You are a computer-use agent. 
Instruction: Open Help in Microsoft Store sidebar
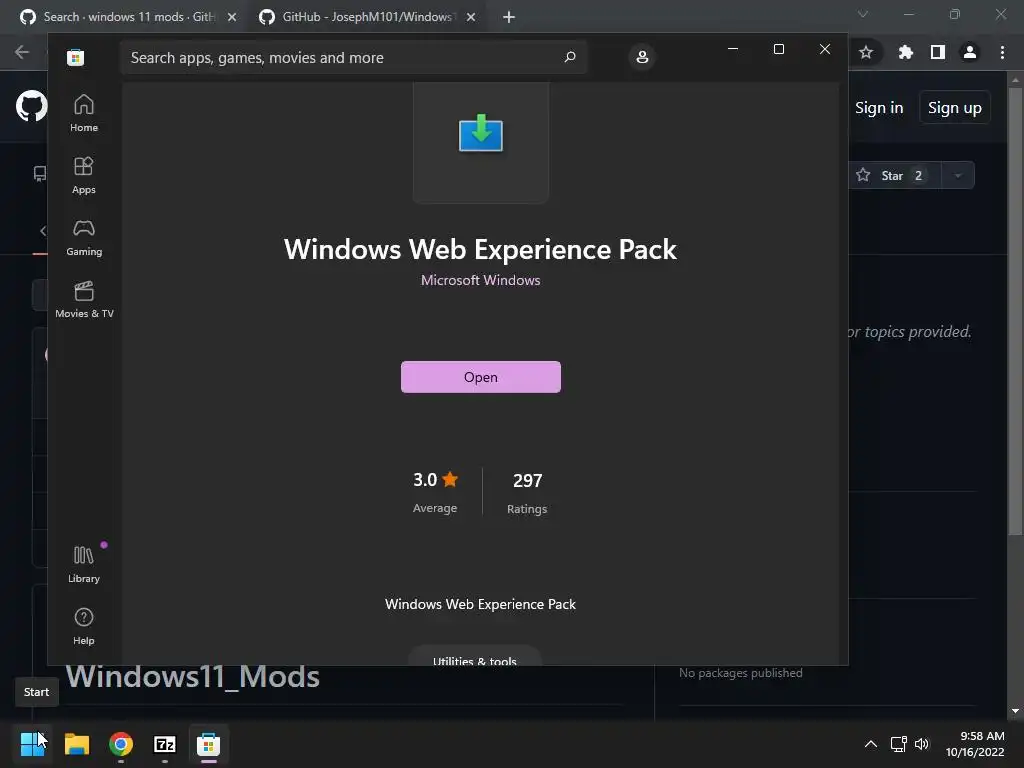click(x=84, y=626)
